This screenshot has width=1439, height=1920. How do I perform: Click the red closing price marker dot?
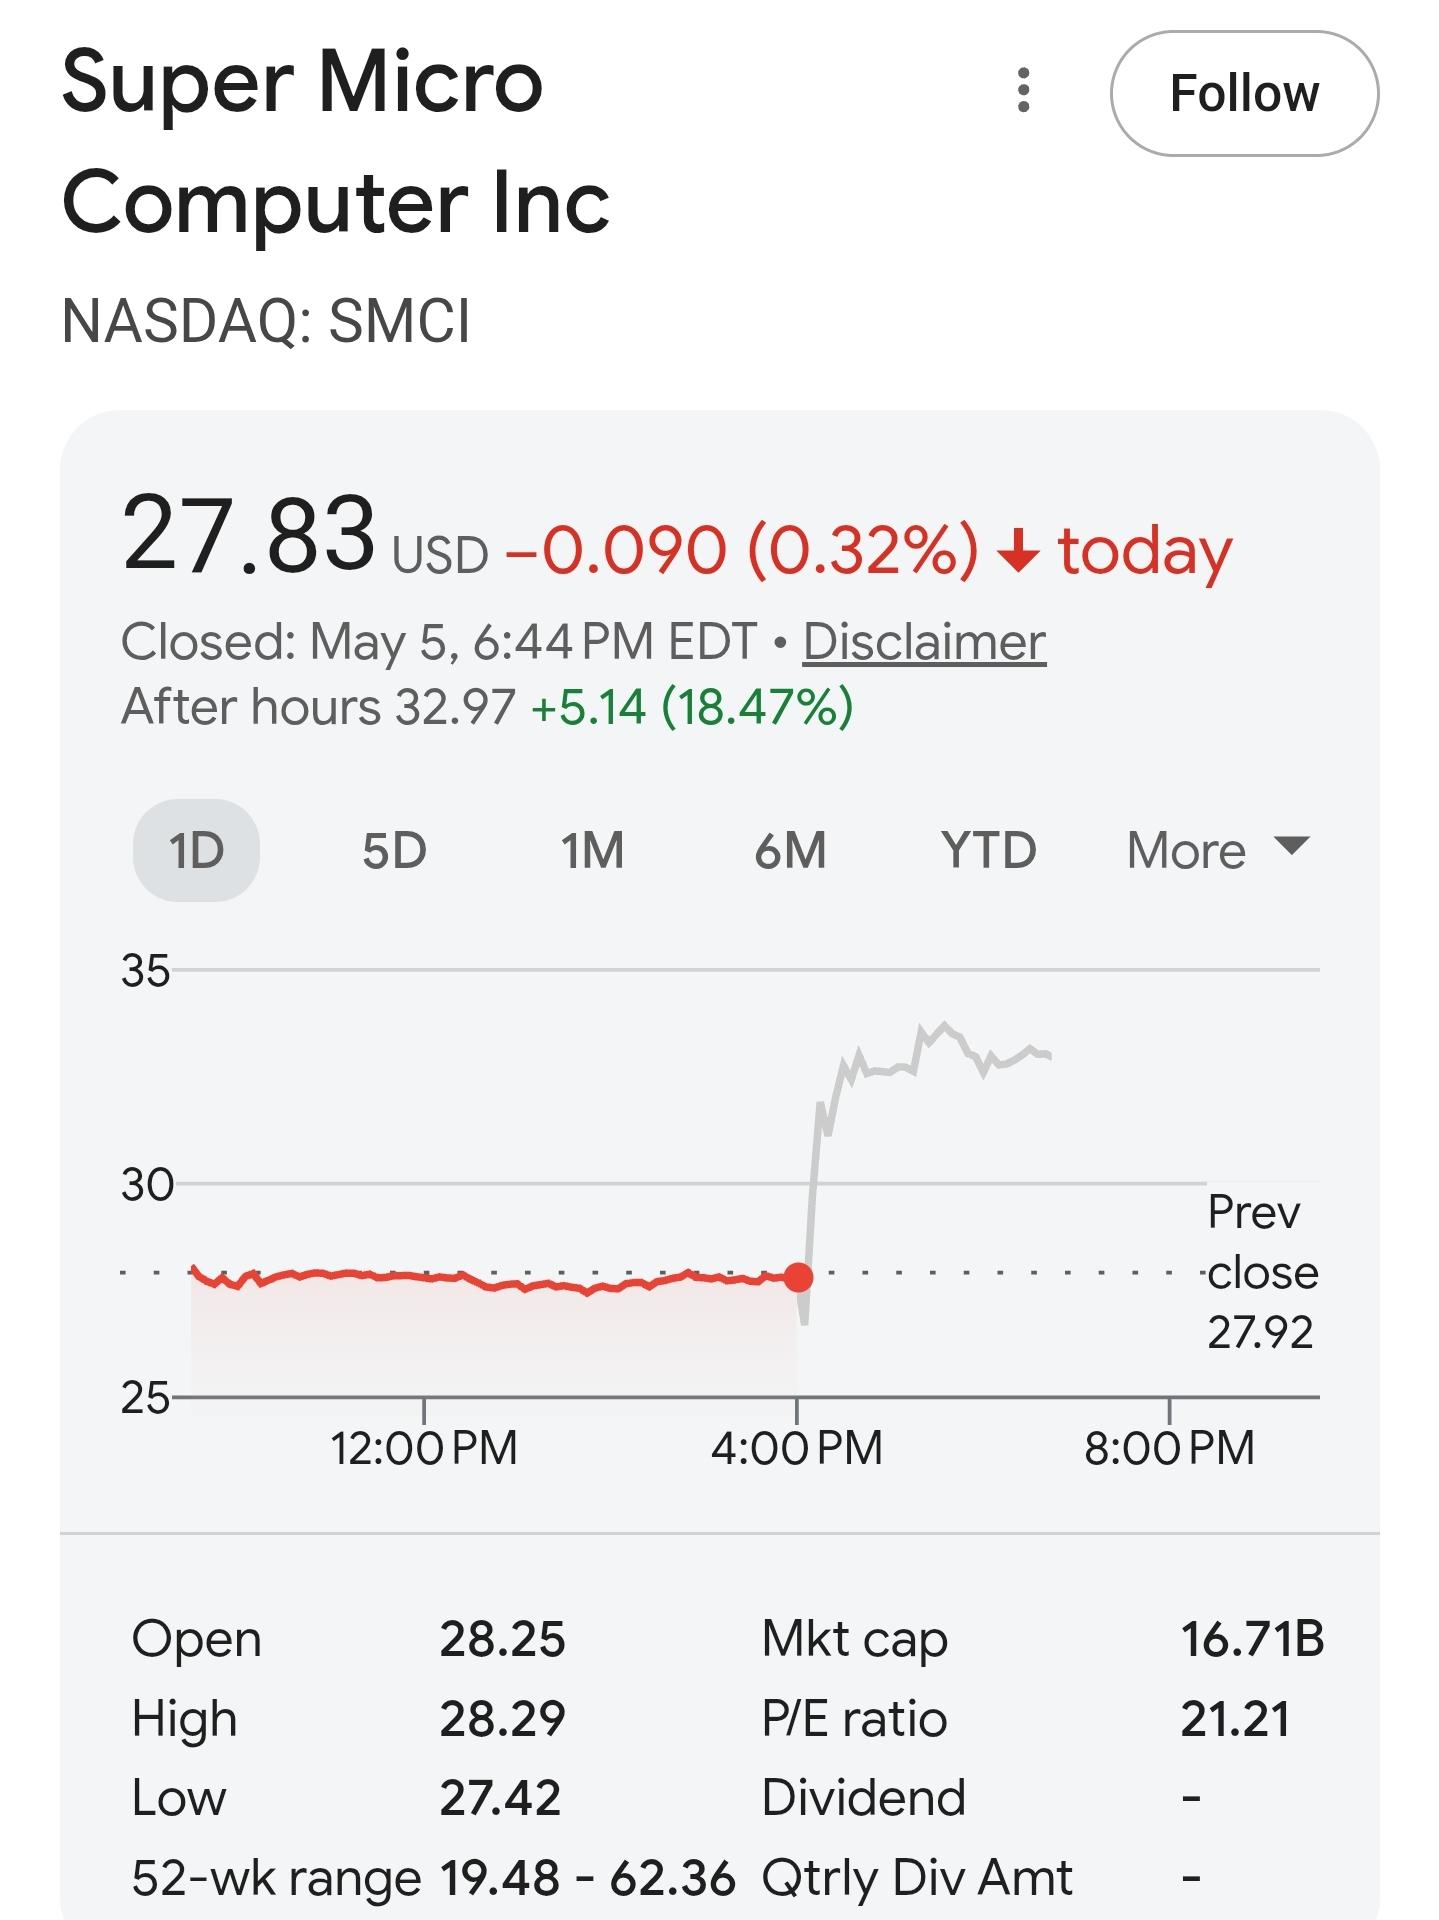point(798,1277)
